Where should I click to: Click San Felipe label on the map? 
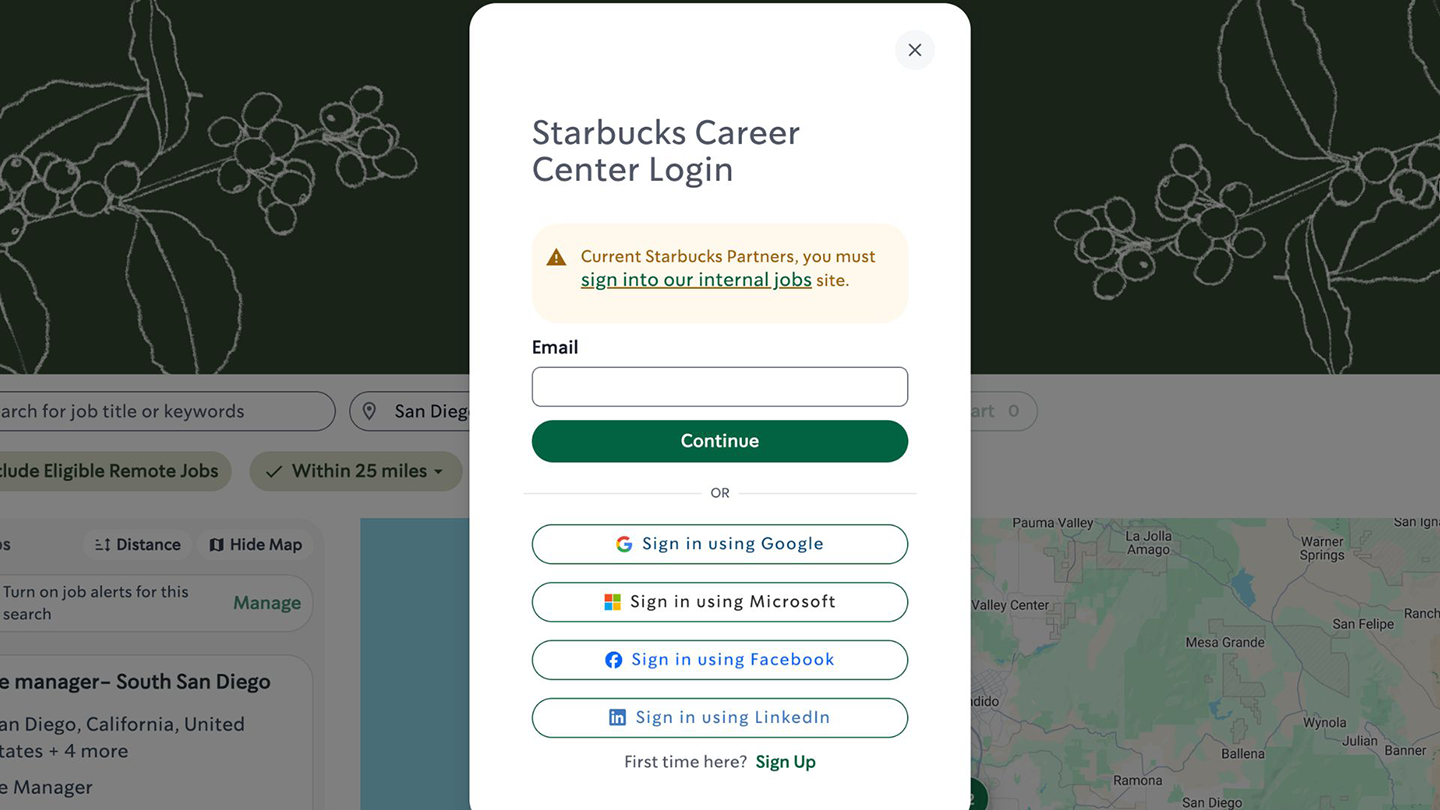click(x=1363, y=624)
